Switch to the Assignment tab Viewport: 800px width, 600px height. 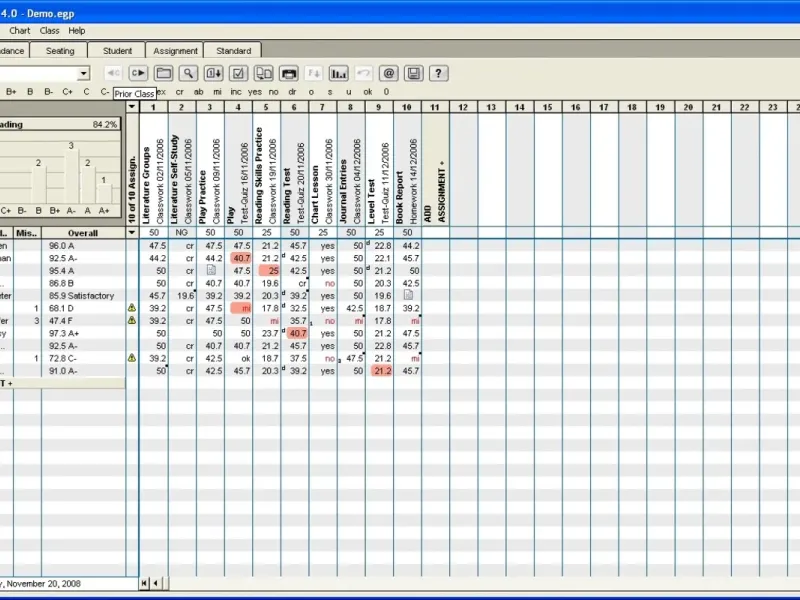point(175,51)
